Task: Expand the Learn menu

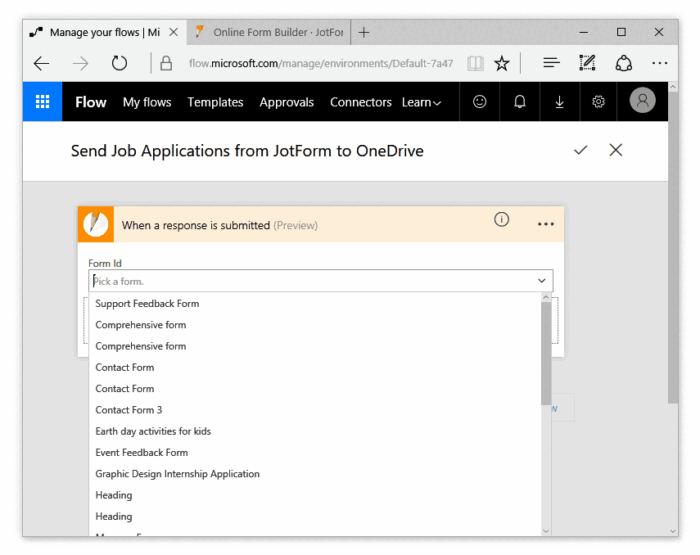Action: point(421,102)
